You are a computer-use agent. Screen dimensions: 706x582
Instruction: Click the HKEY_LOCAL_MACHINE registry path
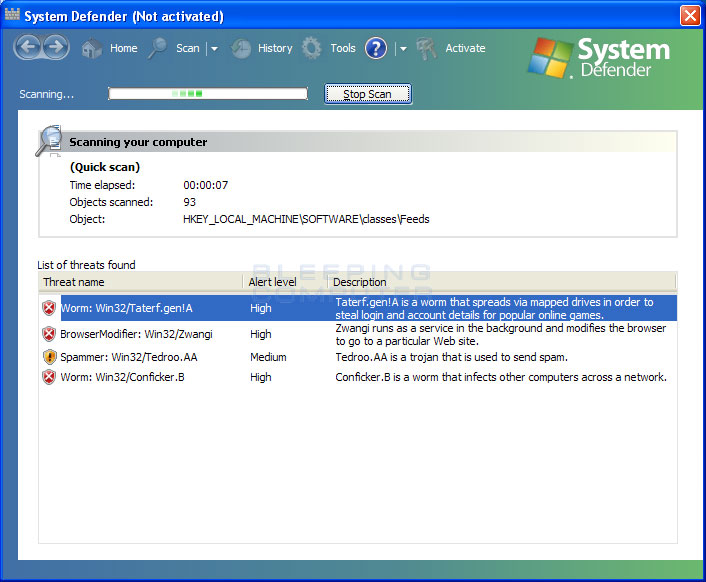306,219
